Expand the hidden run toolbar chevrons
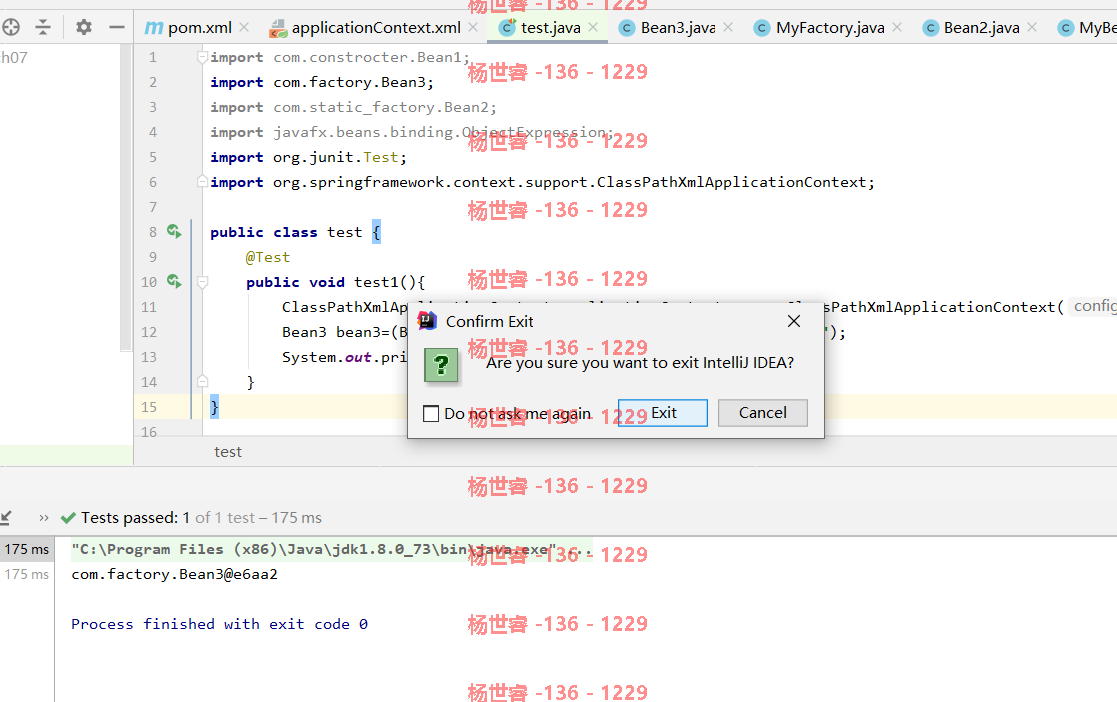This screenshot has height=702, width=1117. tap(44, 518)
